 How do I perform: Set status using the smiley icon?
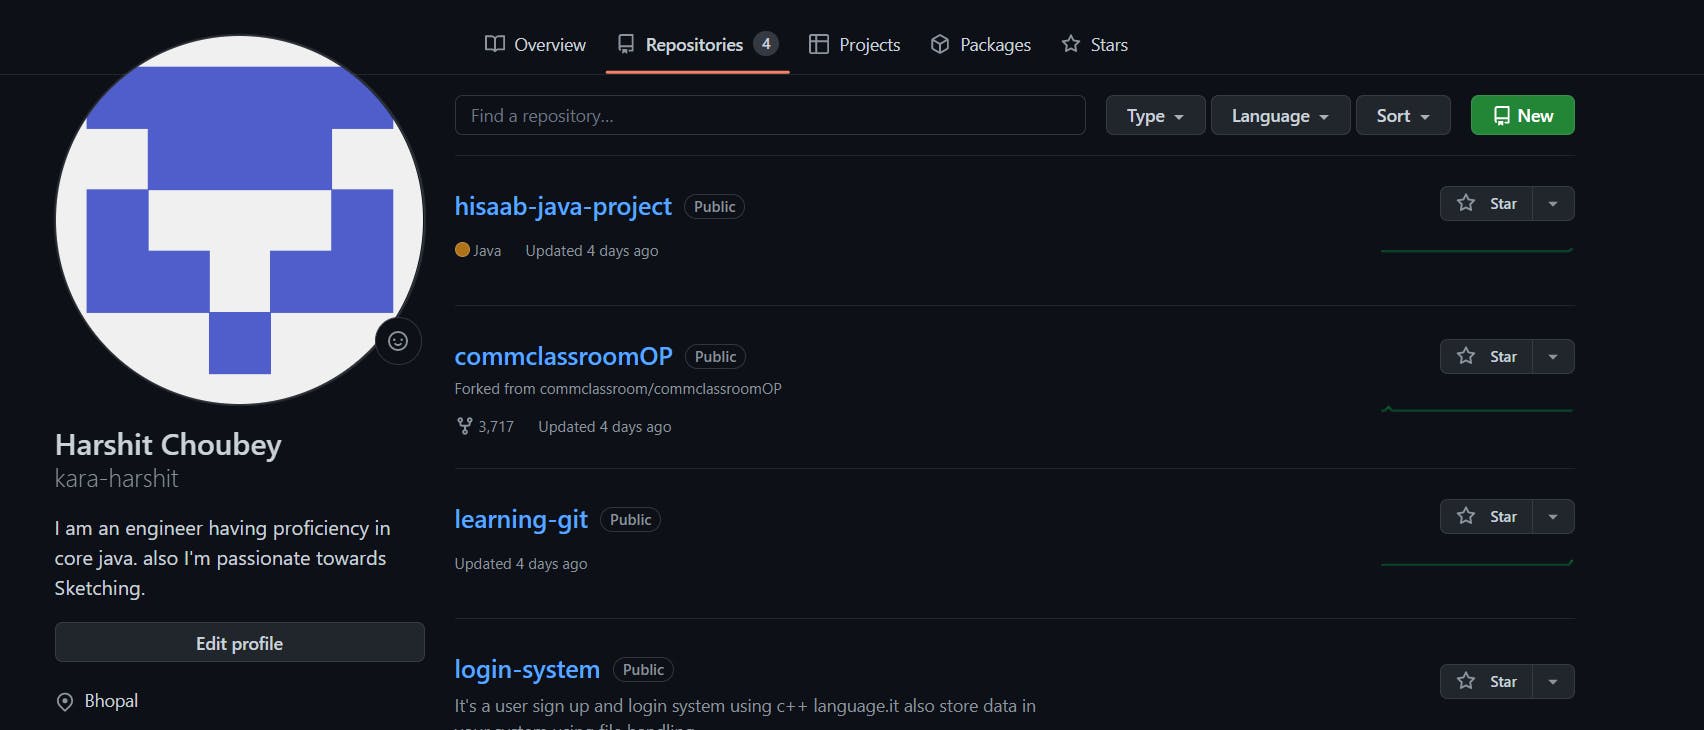click(x=398, y=341)
